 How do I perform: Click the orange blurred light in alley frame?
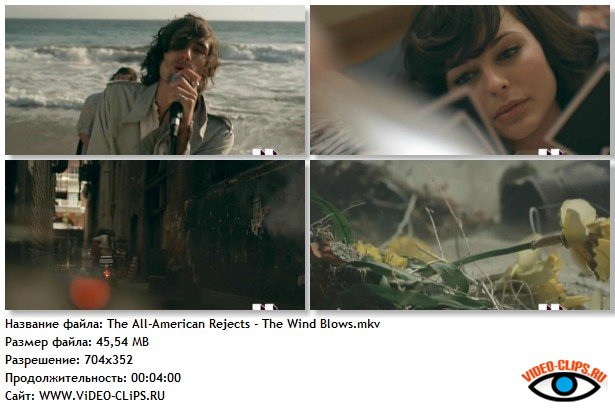coord(90,292)
